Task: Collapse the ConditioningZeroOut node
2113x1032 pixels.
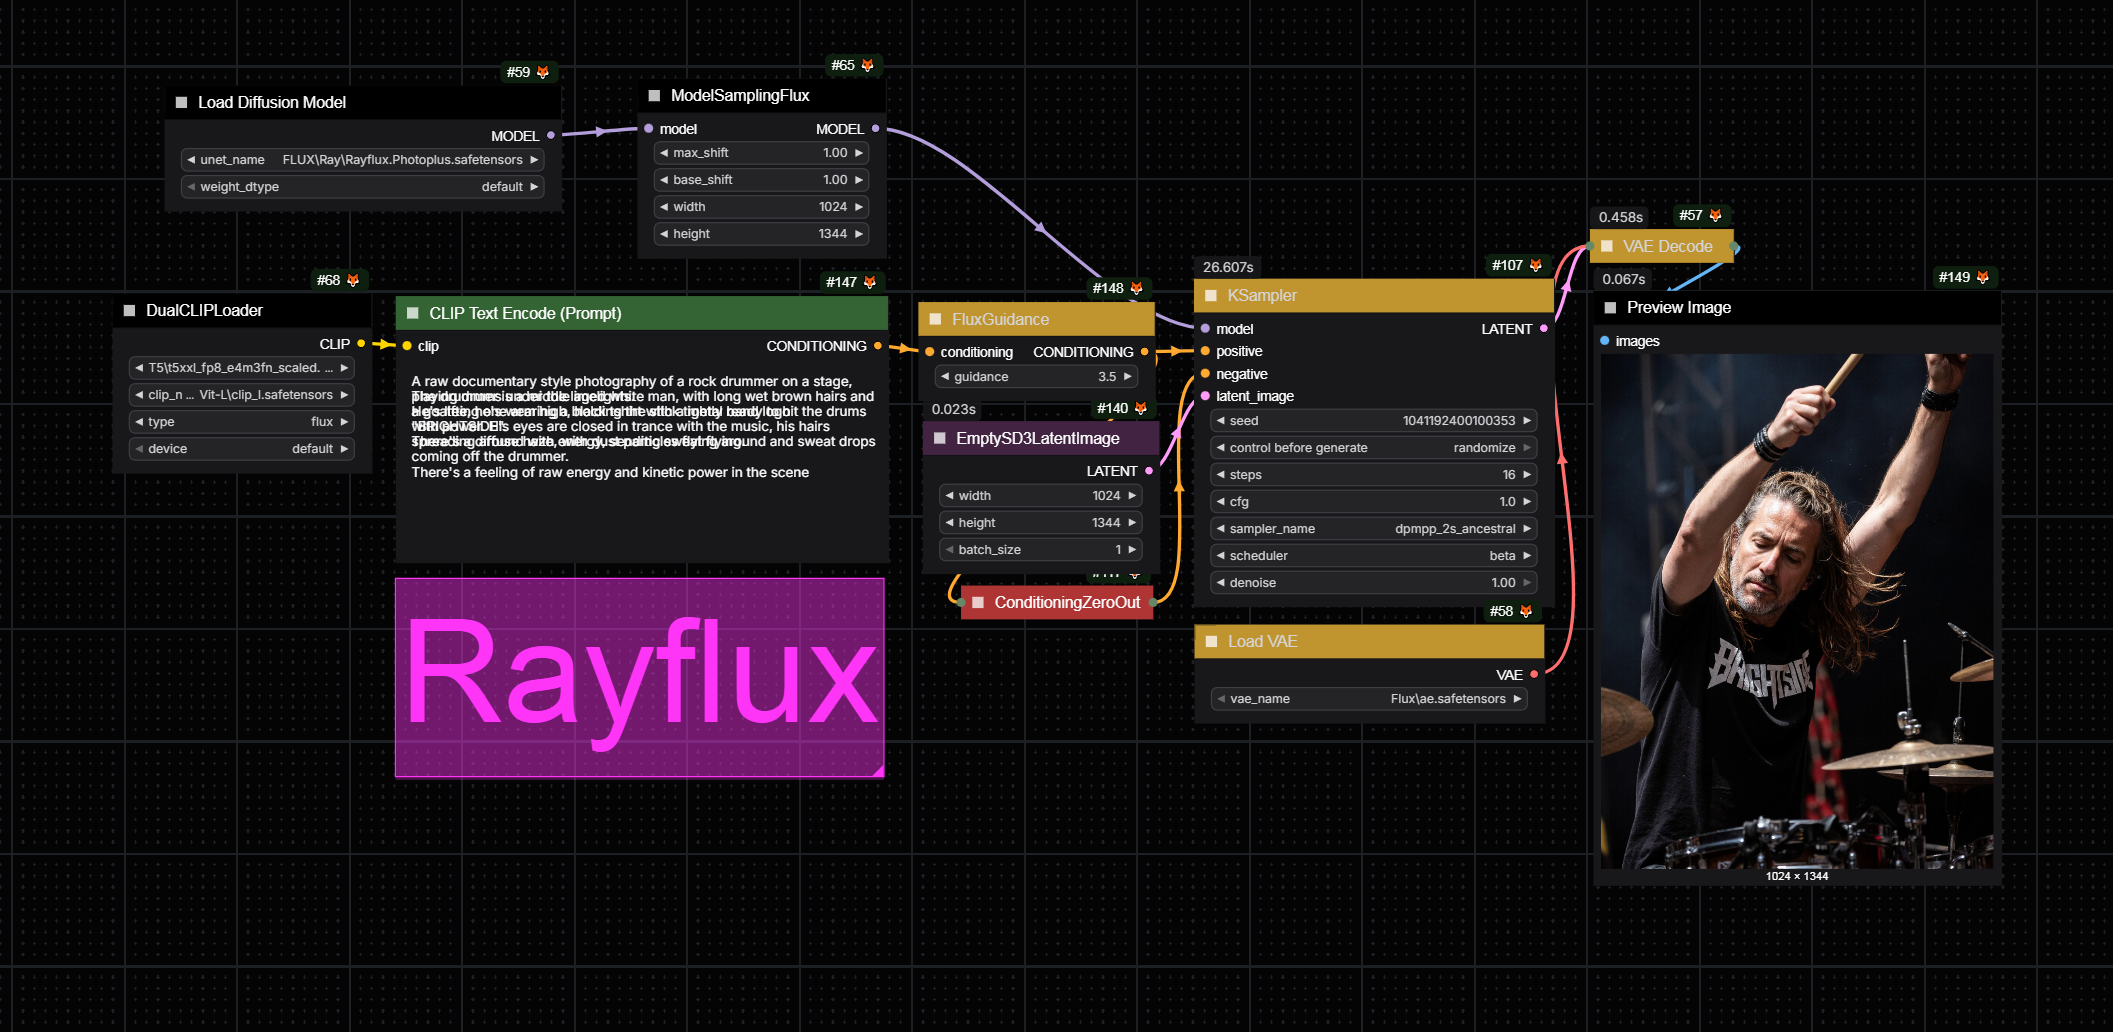Action: 977,602
